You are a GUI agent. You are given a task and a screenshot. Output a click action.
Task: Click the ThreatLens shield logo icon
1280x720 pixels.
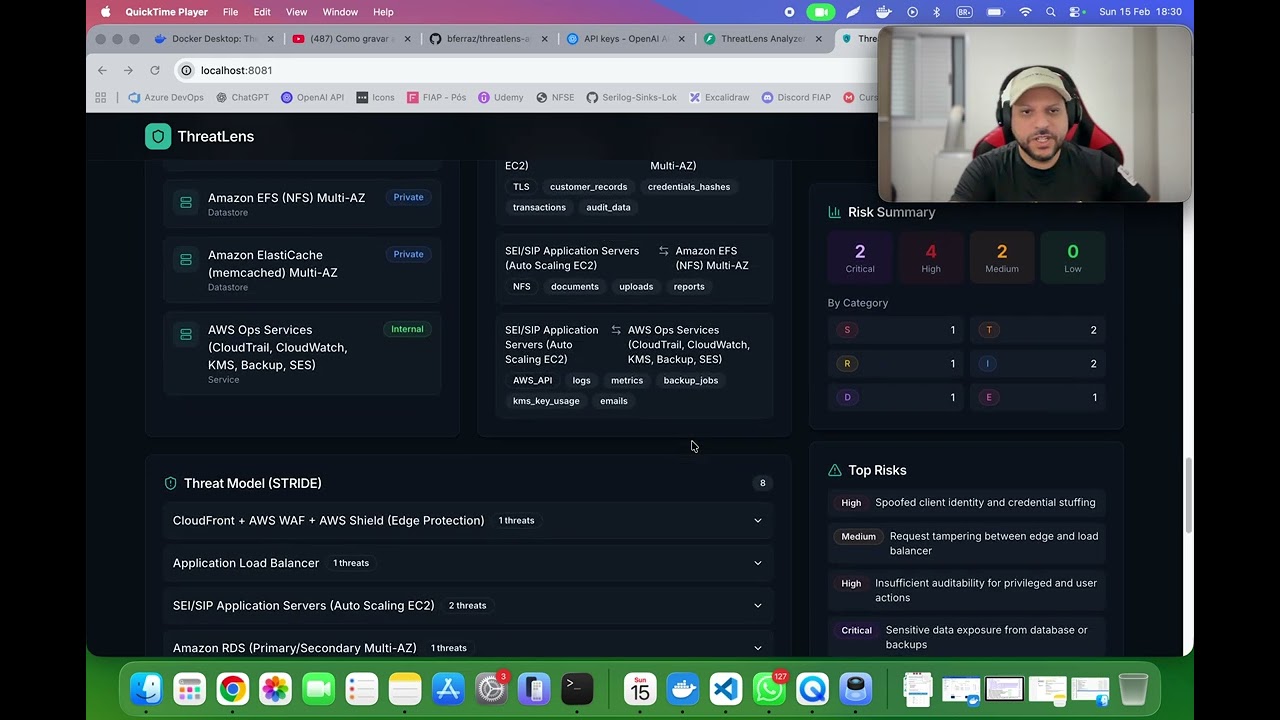[x=158, y=136]
